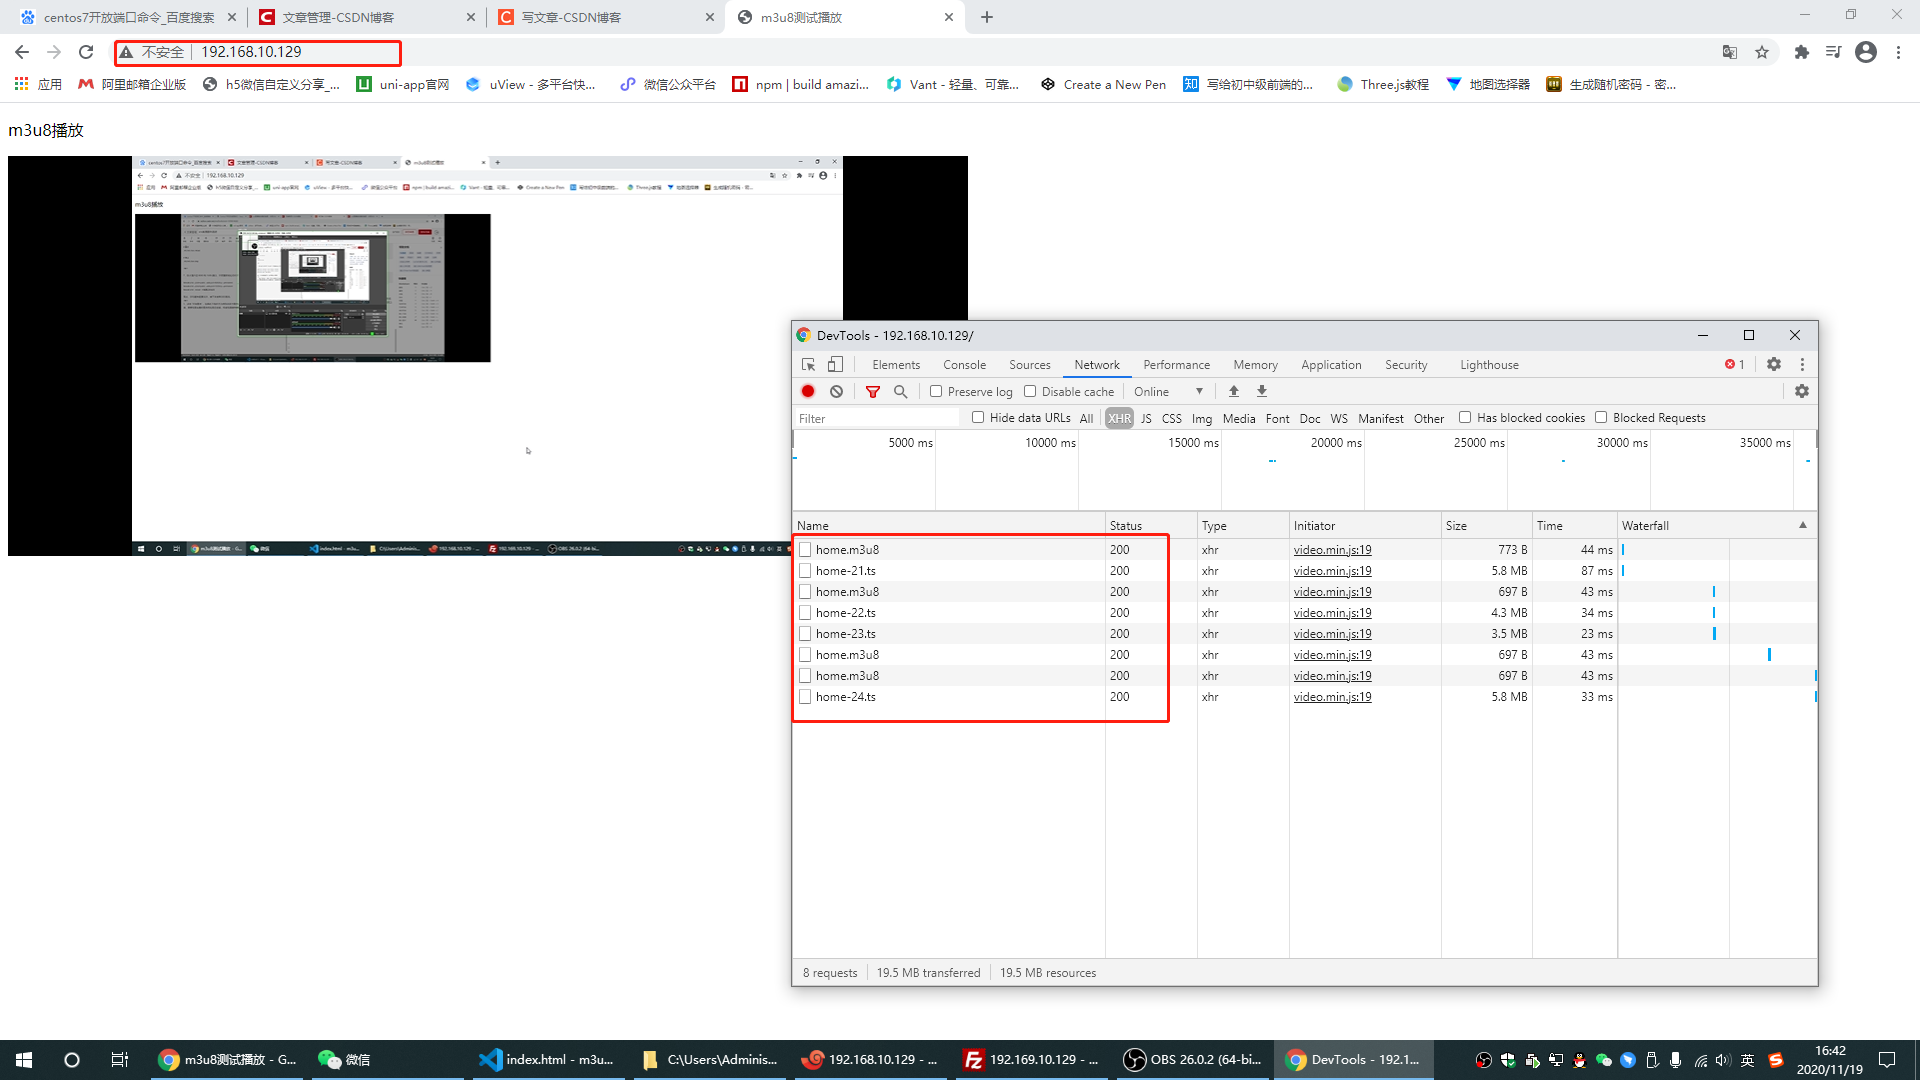
Task: Click the import HAR upload icon
Action: (x=1234, y=391)
